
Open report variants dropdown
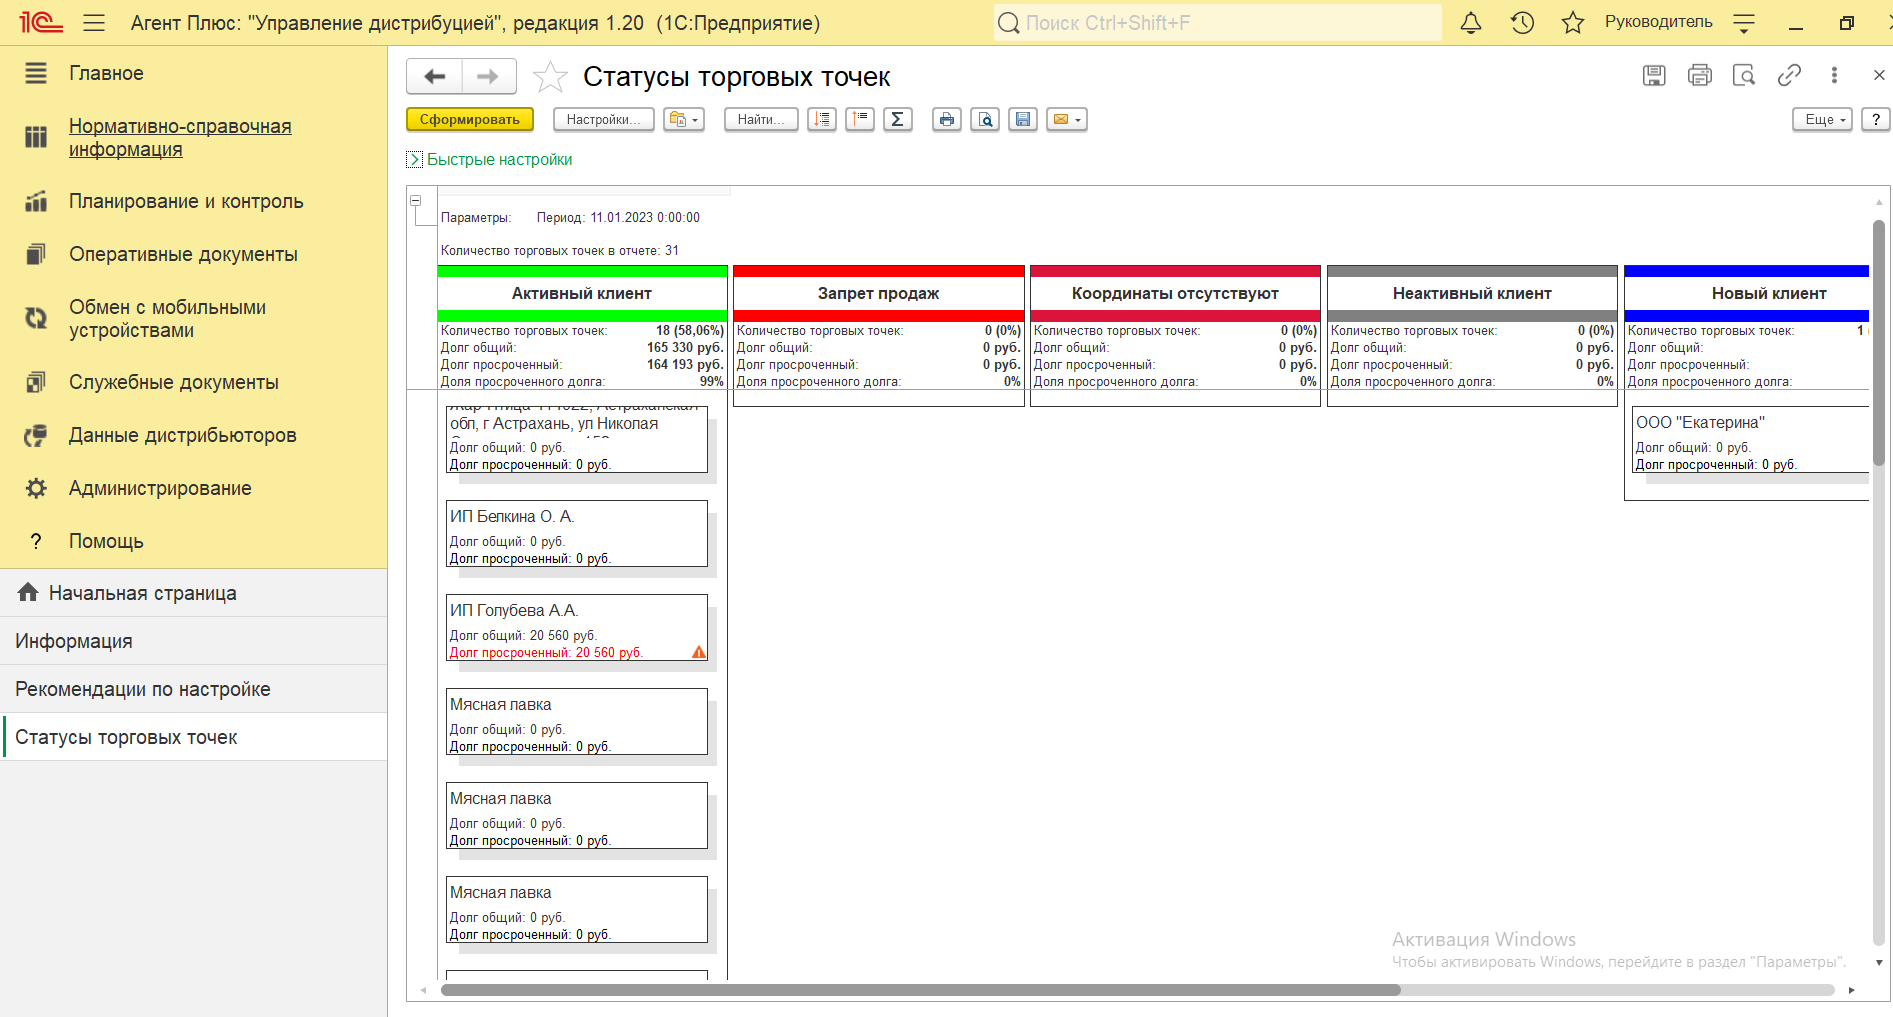pos(684,119)
